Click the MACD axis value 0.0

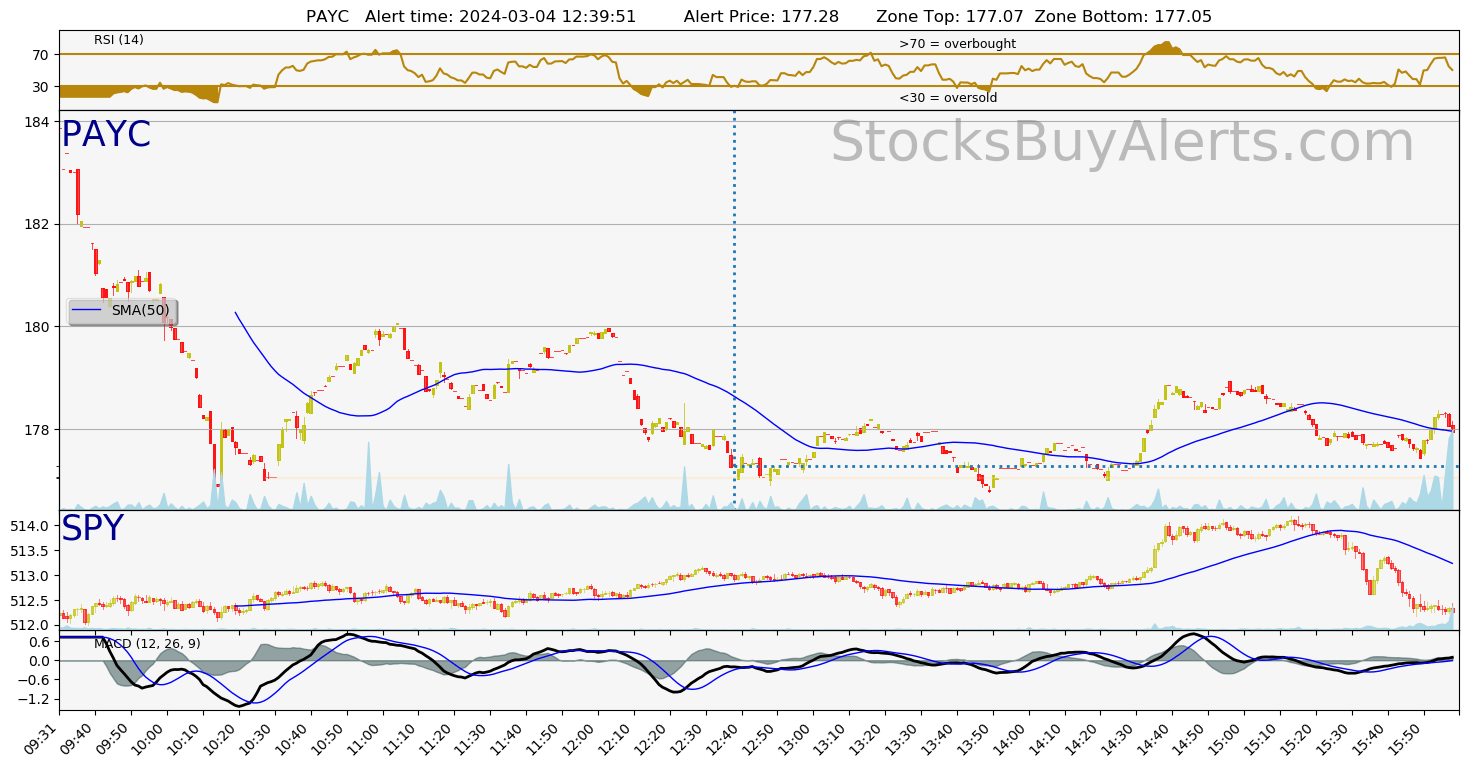click(39, 661)
